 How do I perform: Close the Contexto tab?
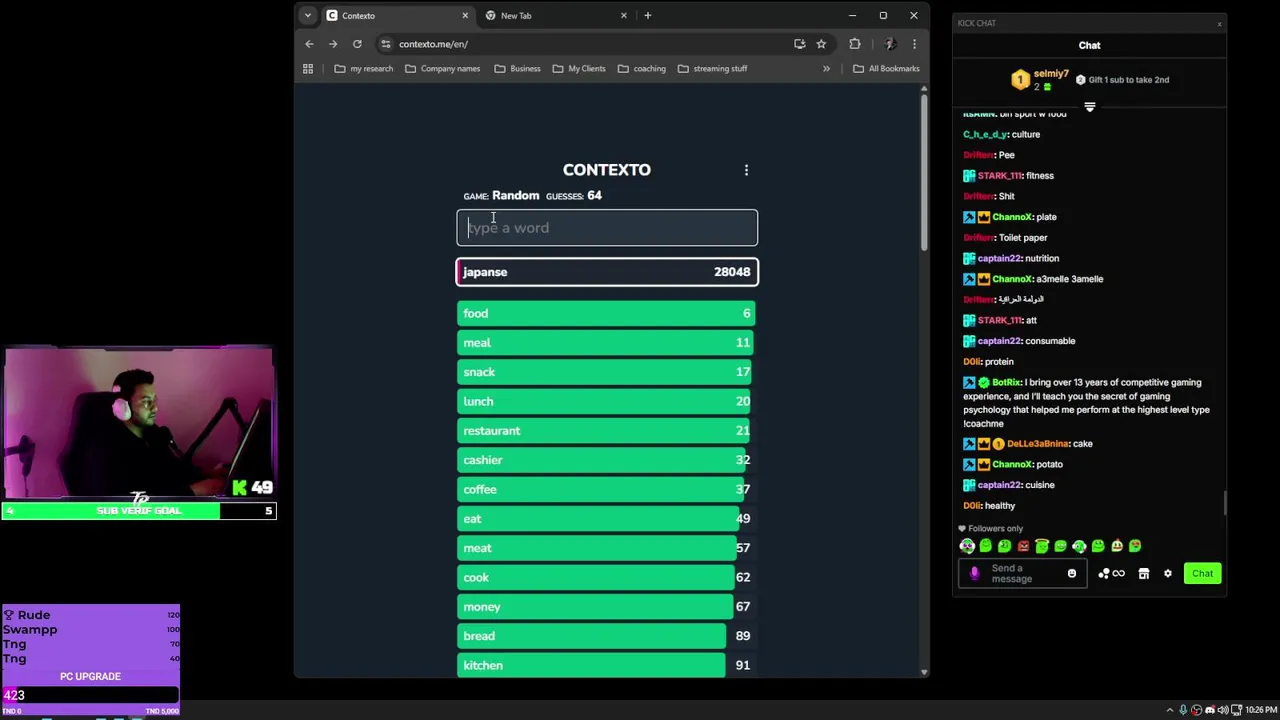[464, 15]
